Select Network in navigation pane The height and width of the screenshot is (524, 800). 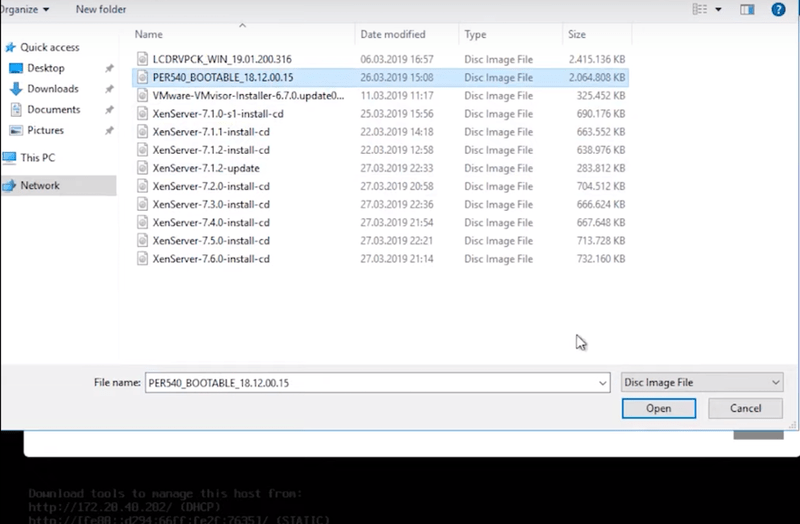point(40,186)
